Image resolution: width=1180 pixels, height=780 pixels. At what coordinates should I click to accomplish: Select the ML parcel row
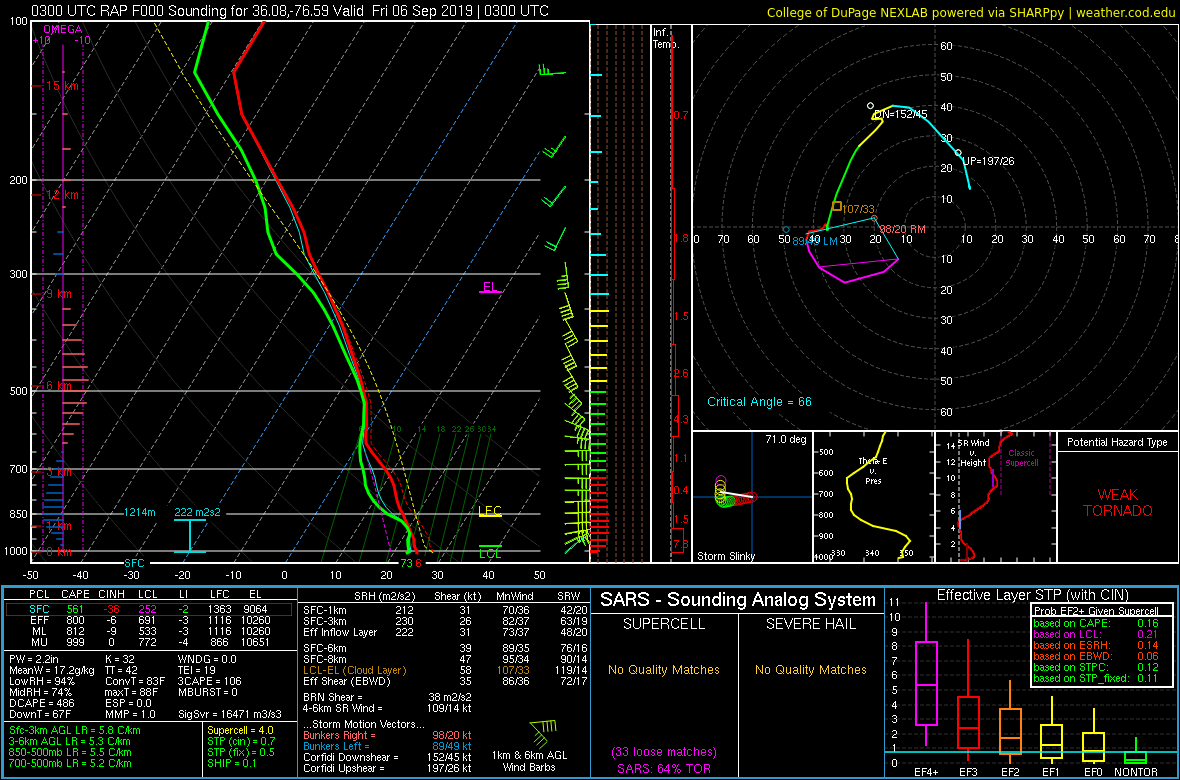click(151, 633)
